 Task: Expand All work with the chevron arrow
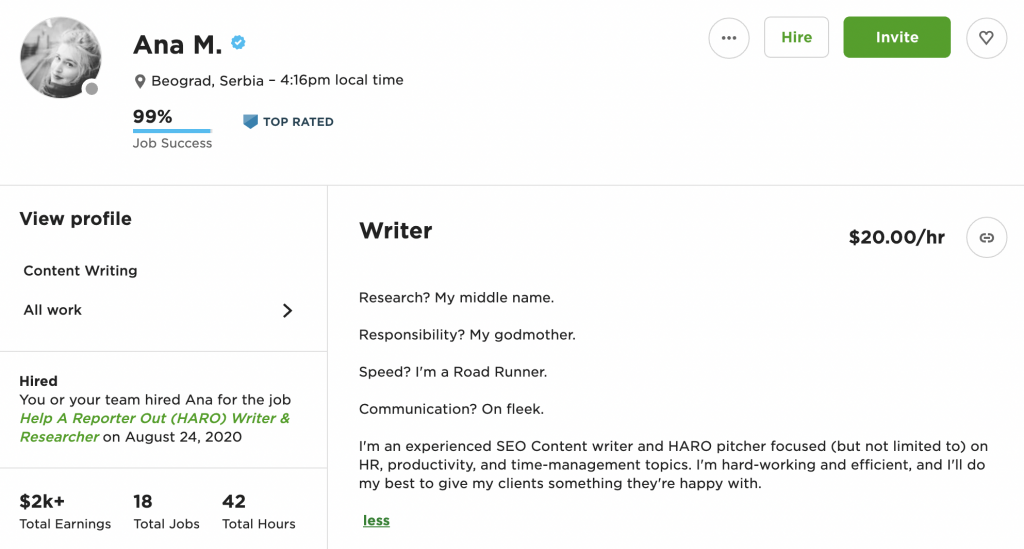287,311
